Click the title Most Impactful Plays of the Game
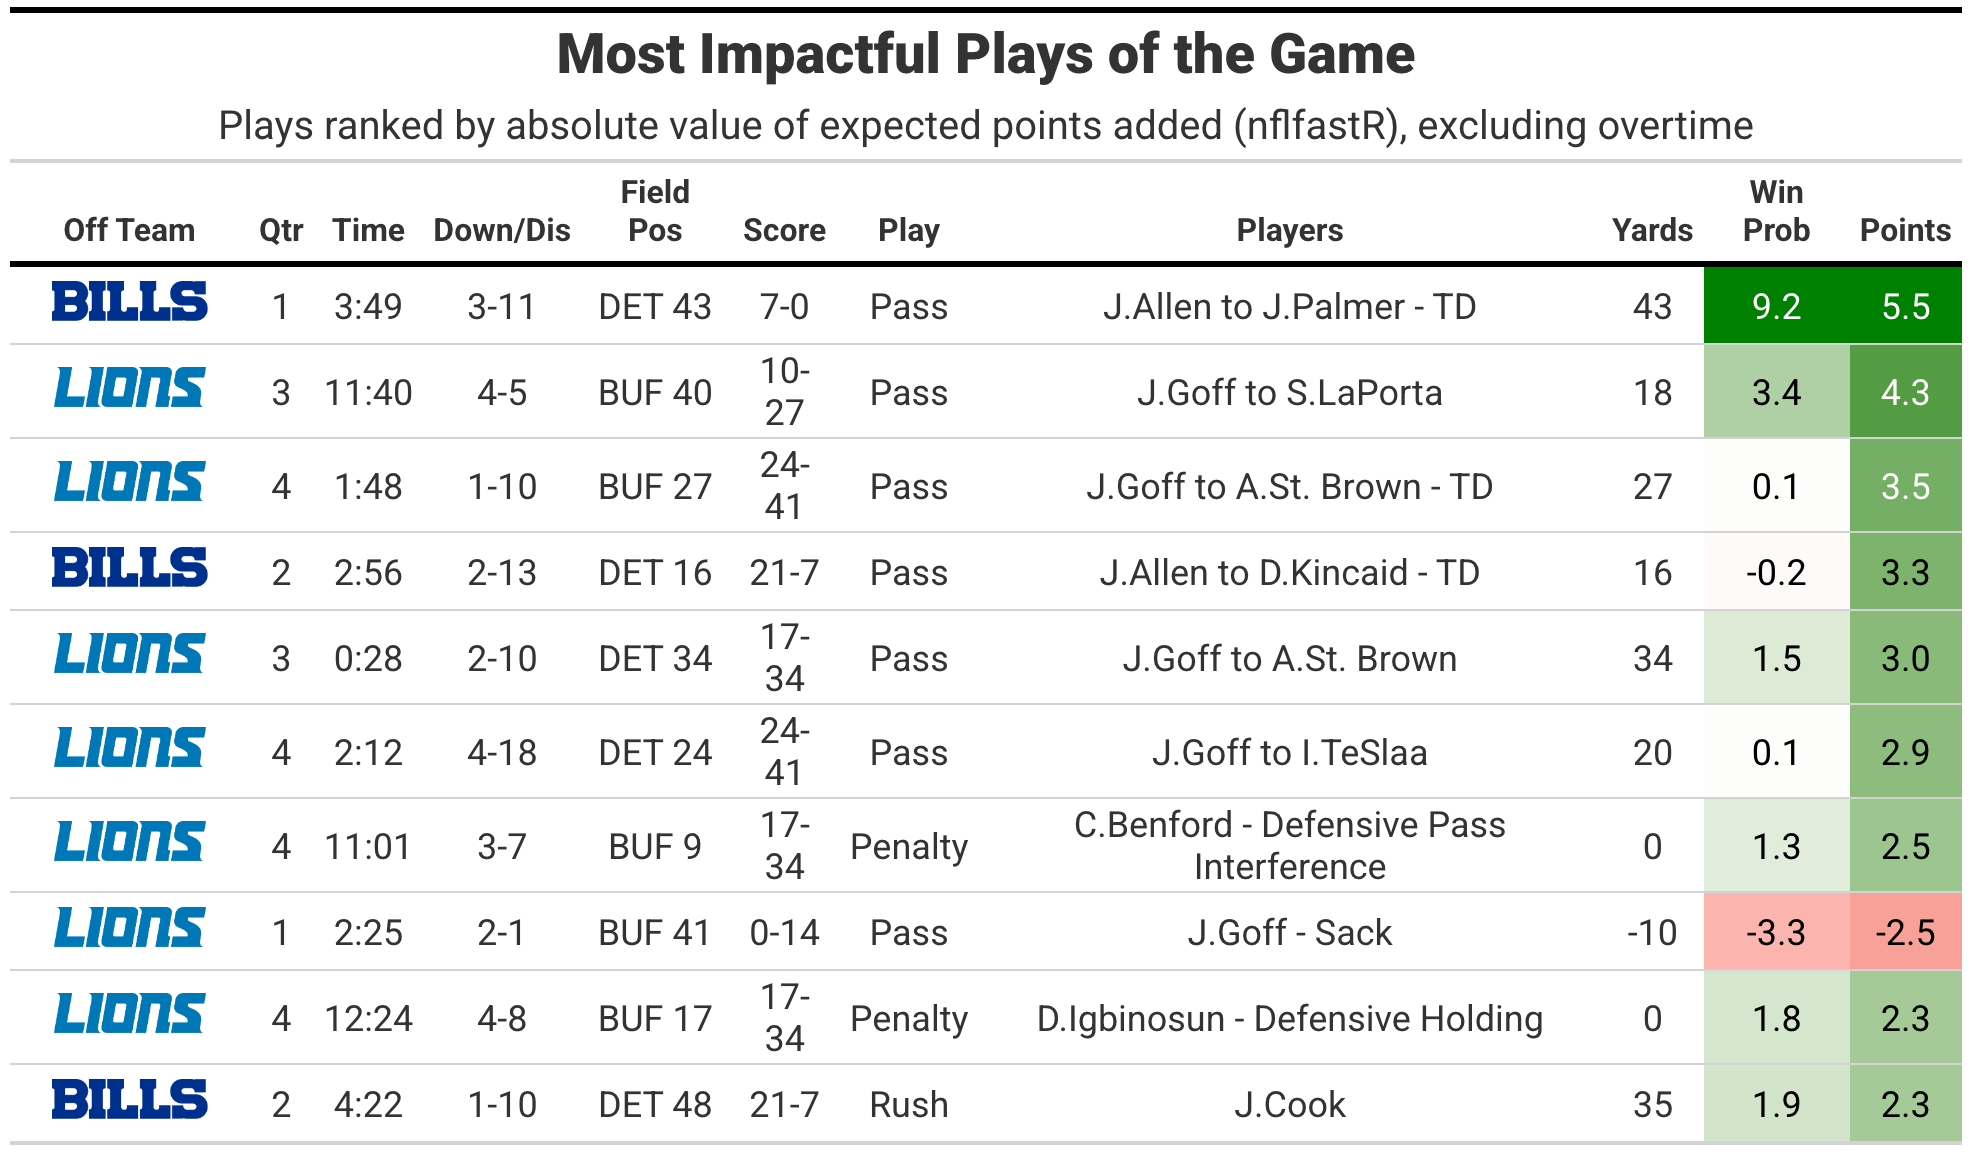Screen dimensions: 1972x1152 (986, 54)
